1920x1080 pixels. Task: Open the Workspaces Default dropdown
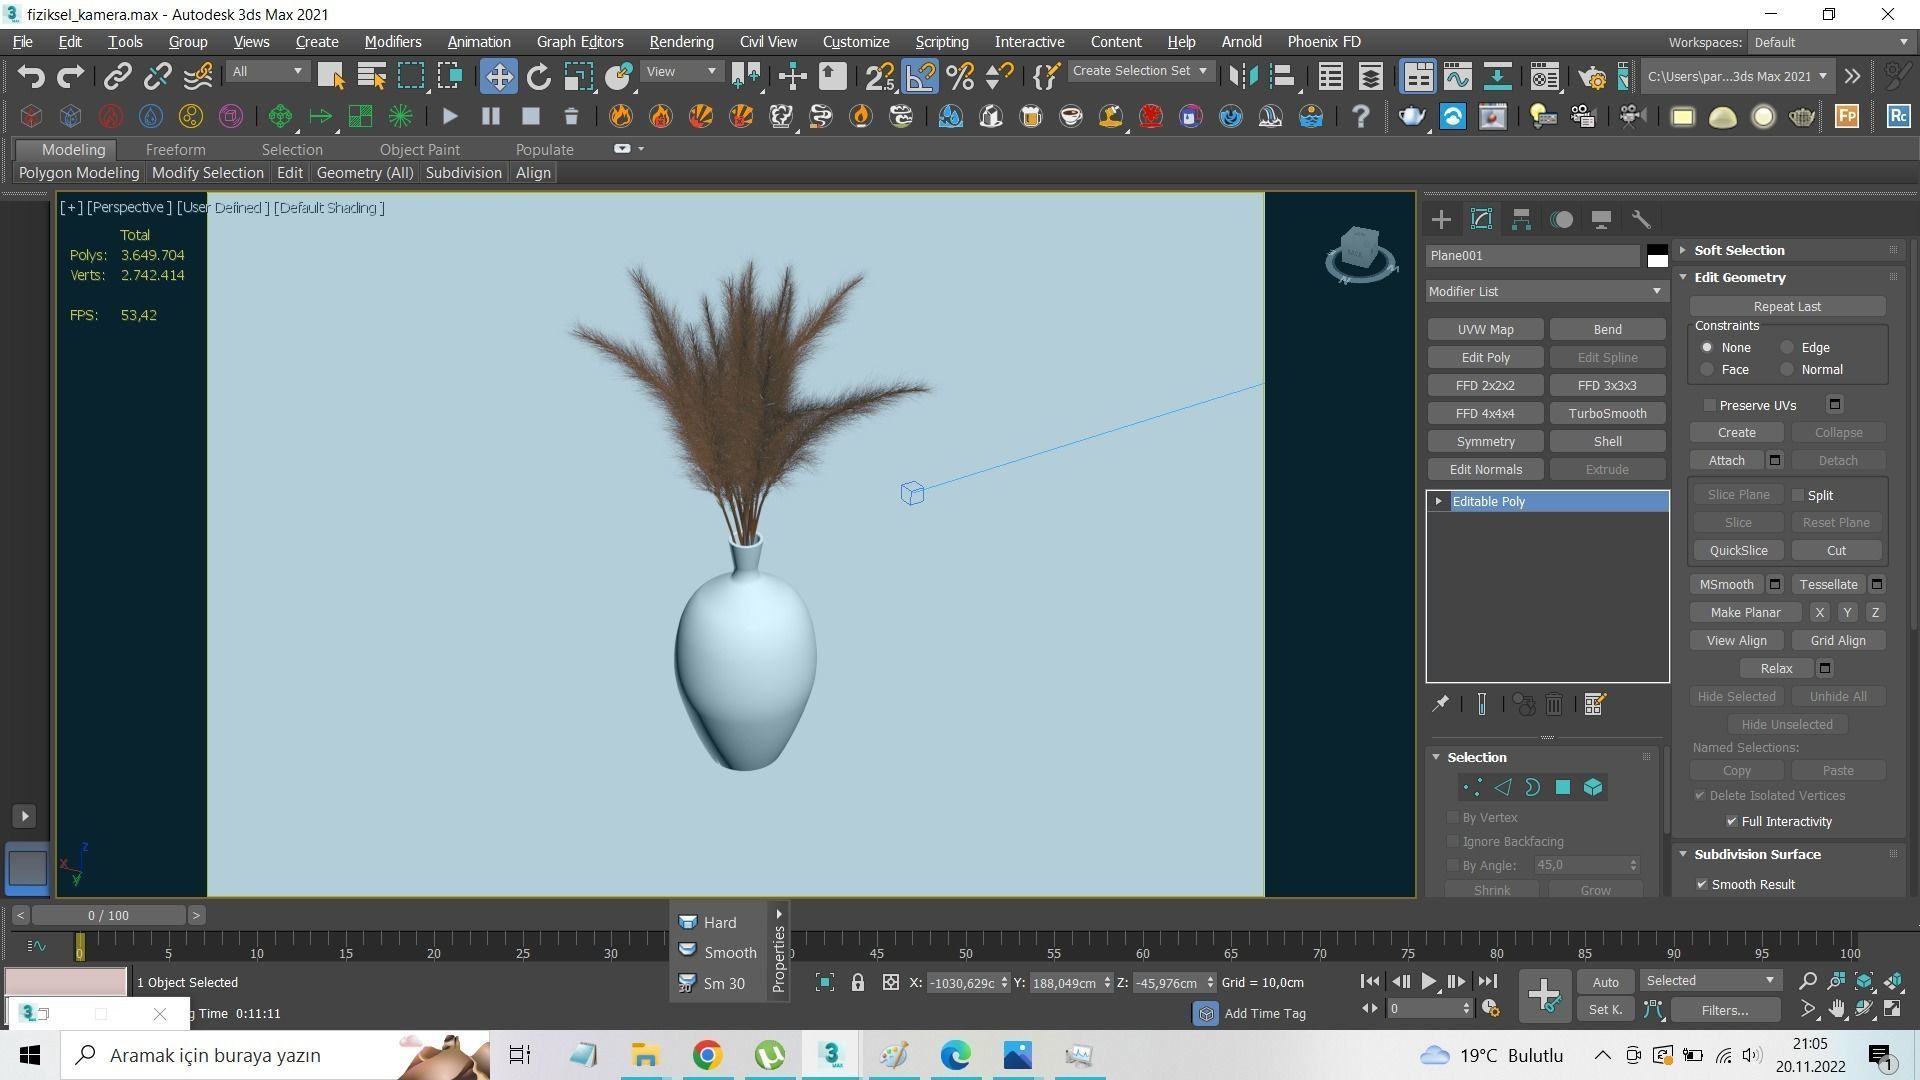click(x=1830, y=42)
